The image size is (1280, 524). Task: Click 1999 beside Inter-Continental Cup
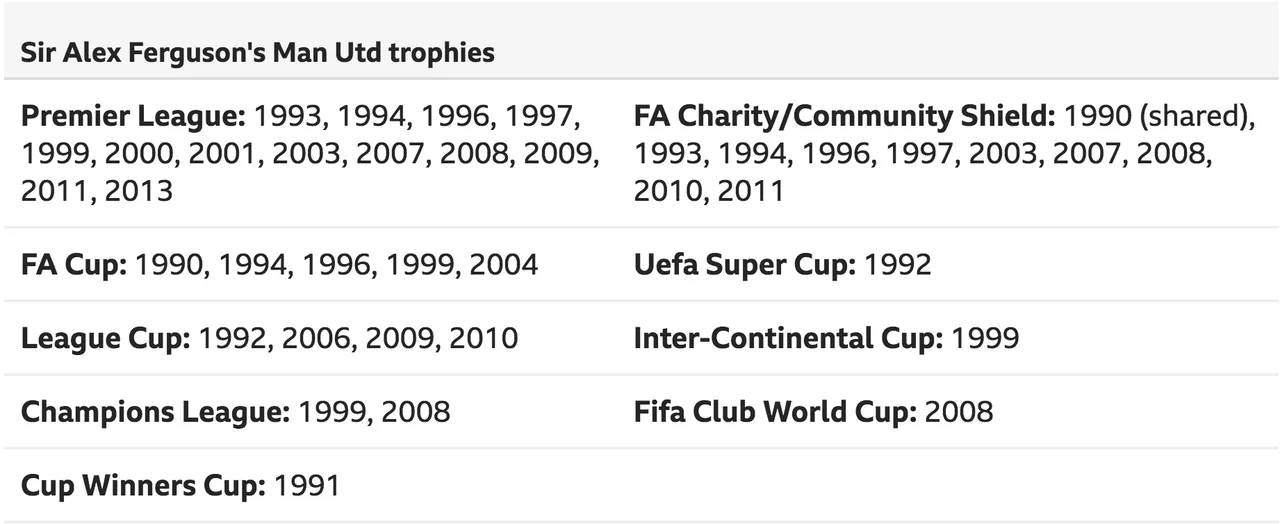click(x=985, y=338)
